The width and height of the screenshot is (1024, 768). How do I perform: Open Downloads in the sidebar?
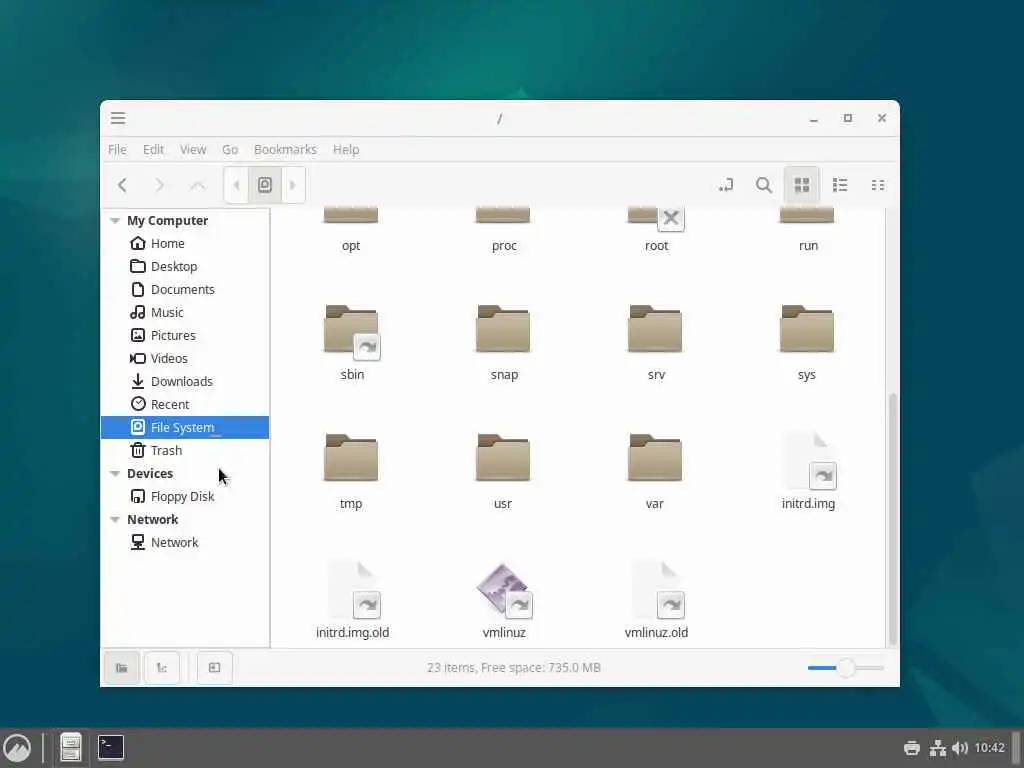coord(185,381)
